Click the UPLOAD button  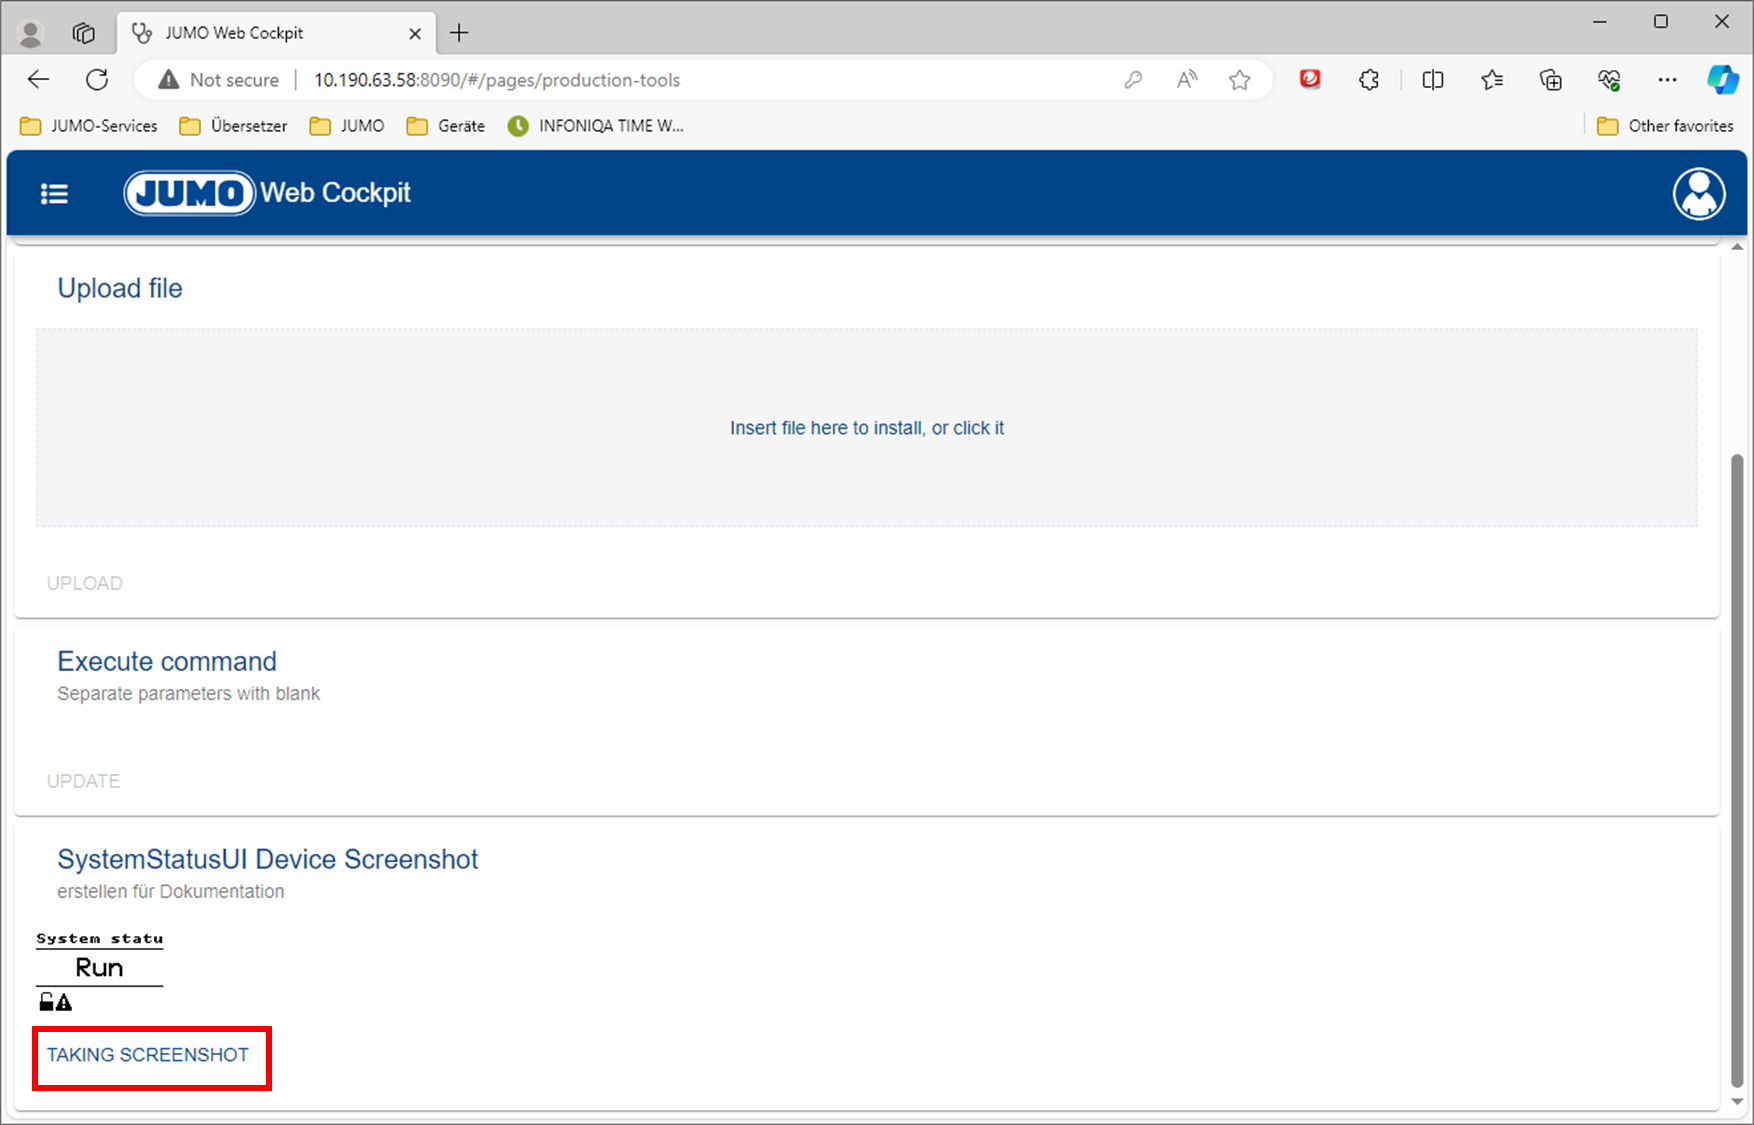coord(85,583)
